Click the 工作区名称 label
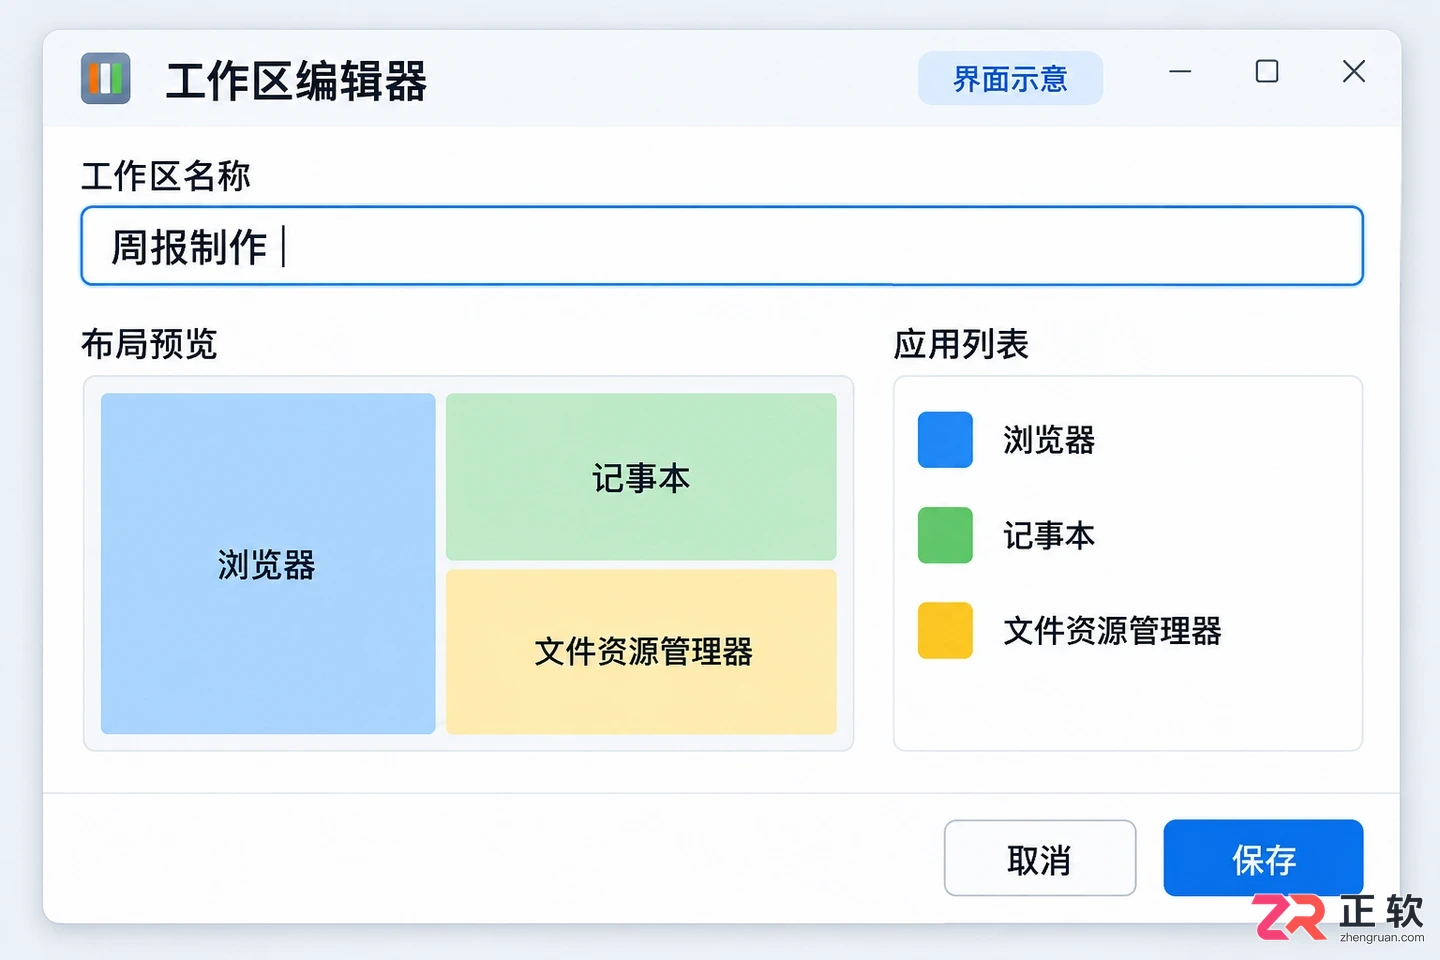The width and height of the screenshot is (1440, 960). tap(166, 176)
